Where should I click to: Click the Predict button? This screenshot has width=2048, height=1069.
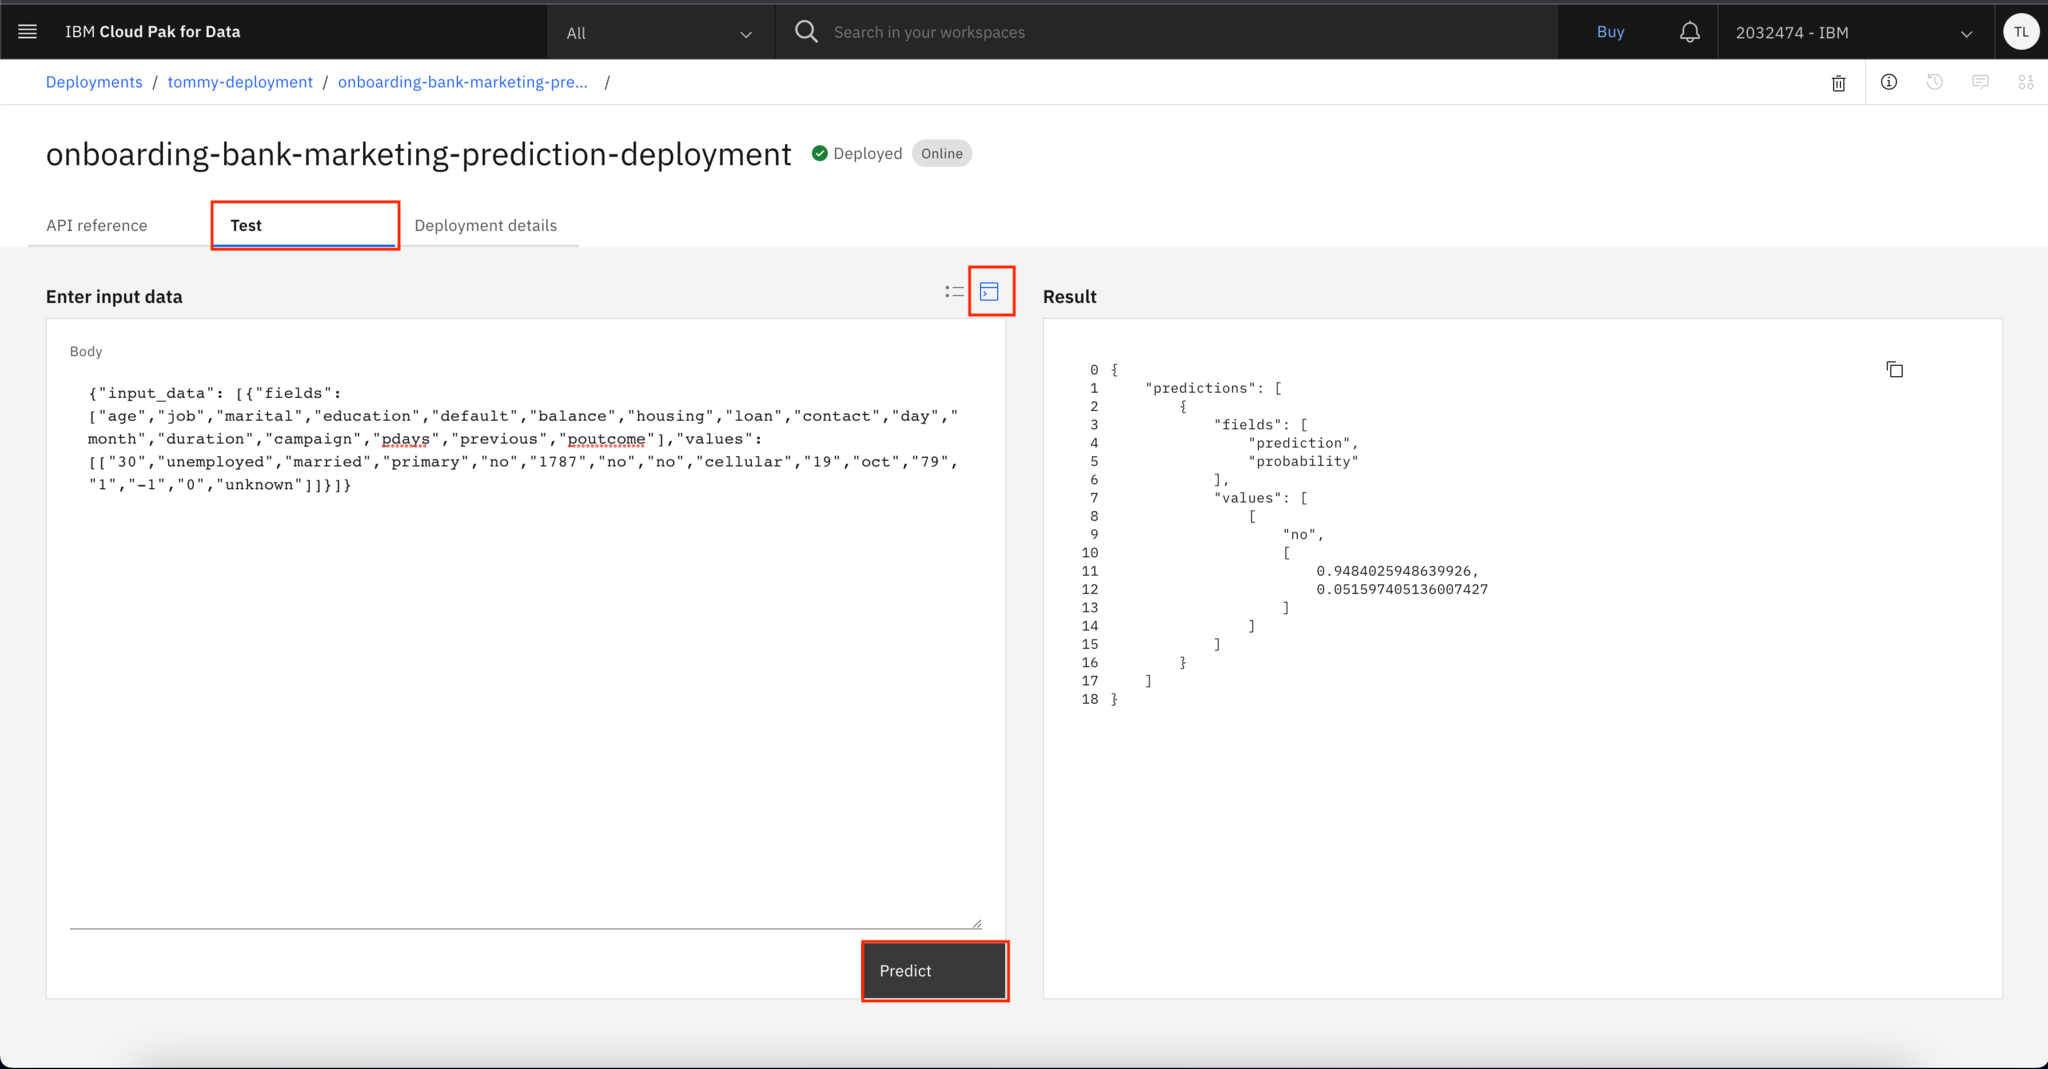click(935, 971)
